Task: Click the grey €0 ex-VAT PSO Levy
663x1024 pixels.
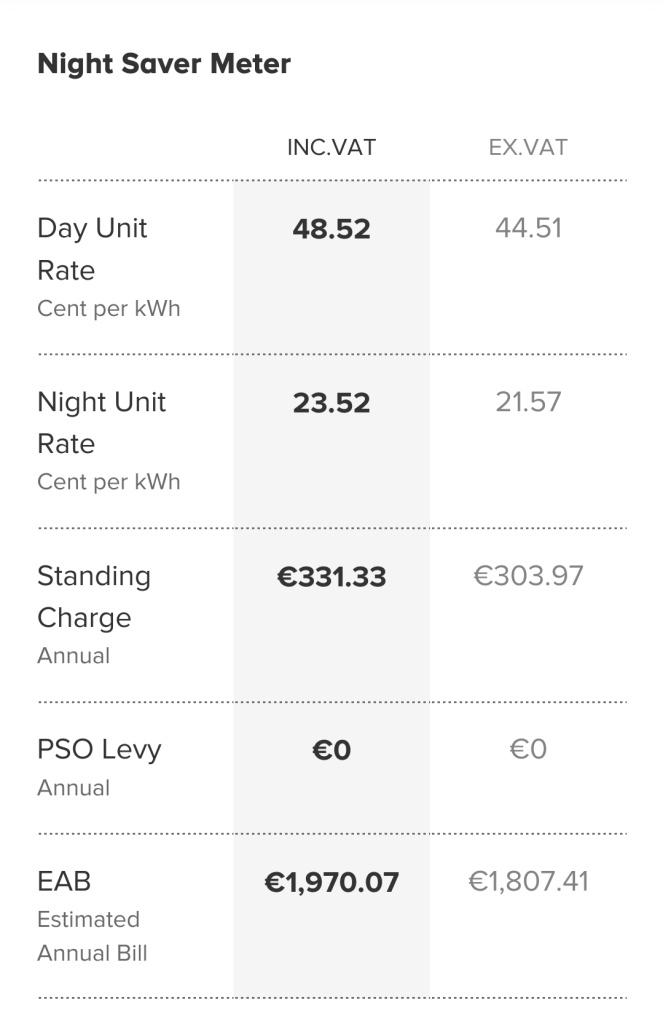Action: pyautogui.click(x=528, y=750)
